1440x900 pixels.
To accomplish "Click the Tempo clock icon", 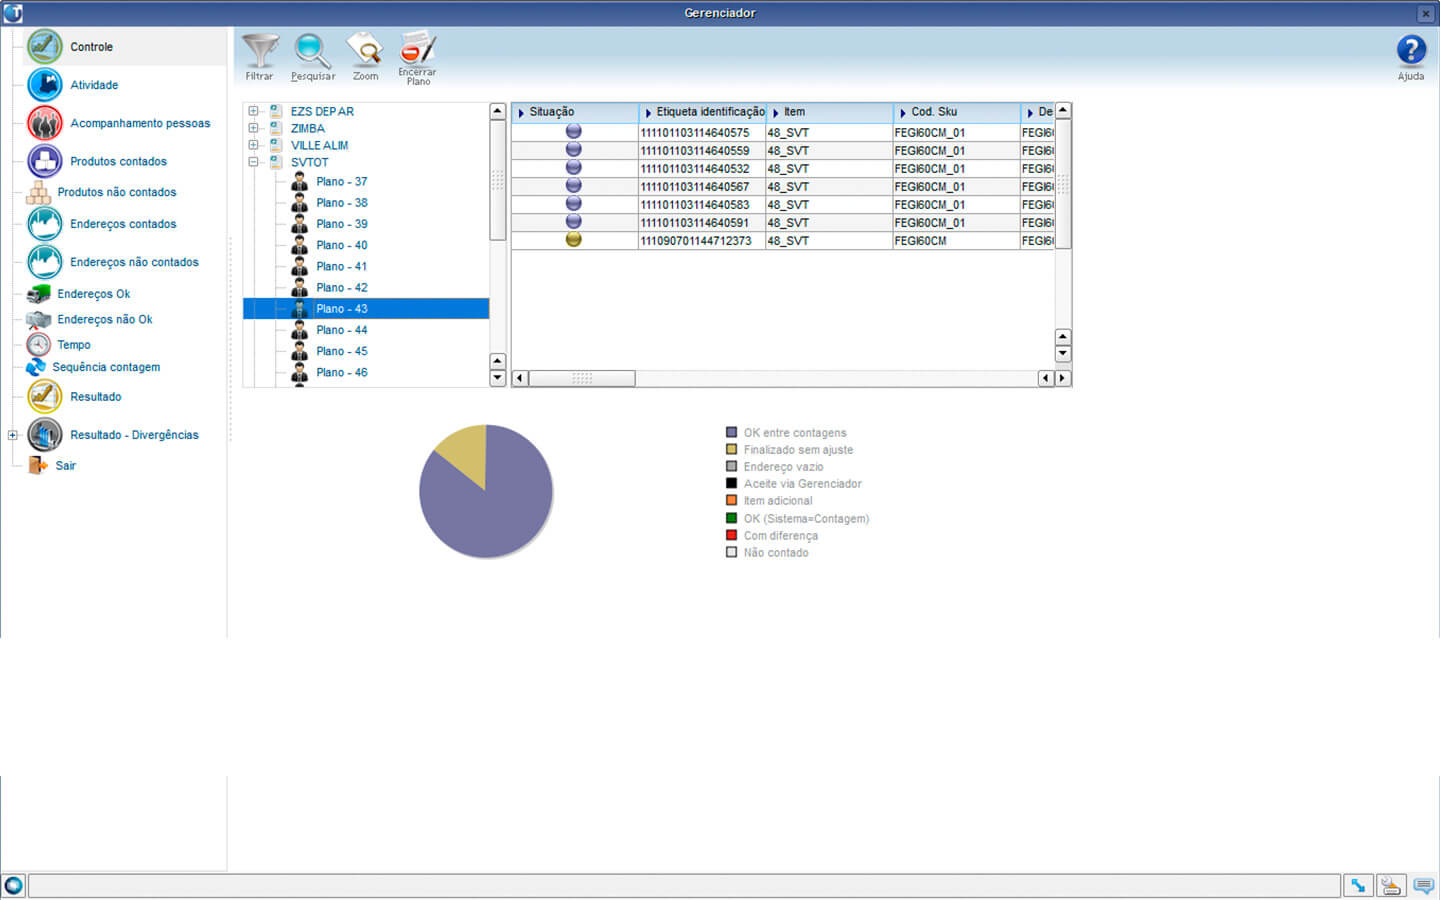I will coord(38,344).
